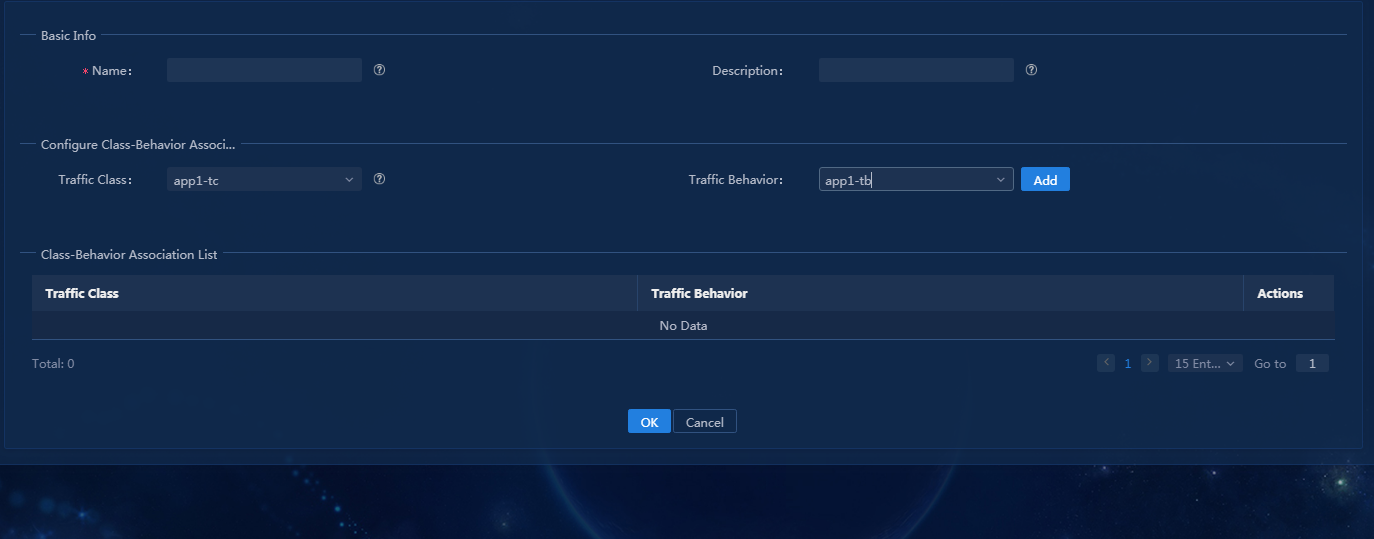
Task: Click the No Data table row
Action: [683, 326]
